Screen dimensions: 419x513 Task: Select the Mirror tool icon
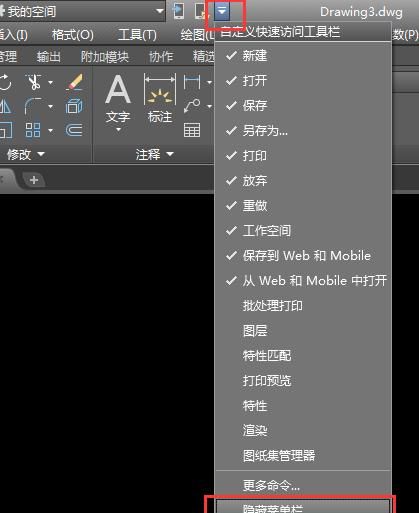tap(5, 107)
